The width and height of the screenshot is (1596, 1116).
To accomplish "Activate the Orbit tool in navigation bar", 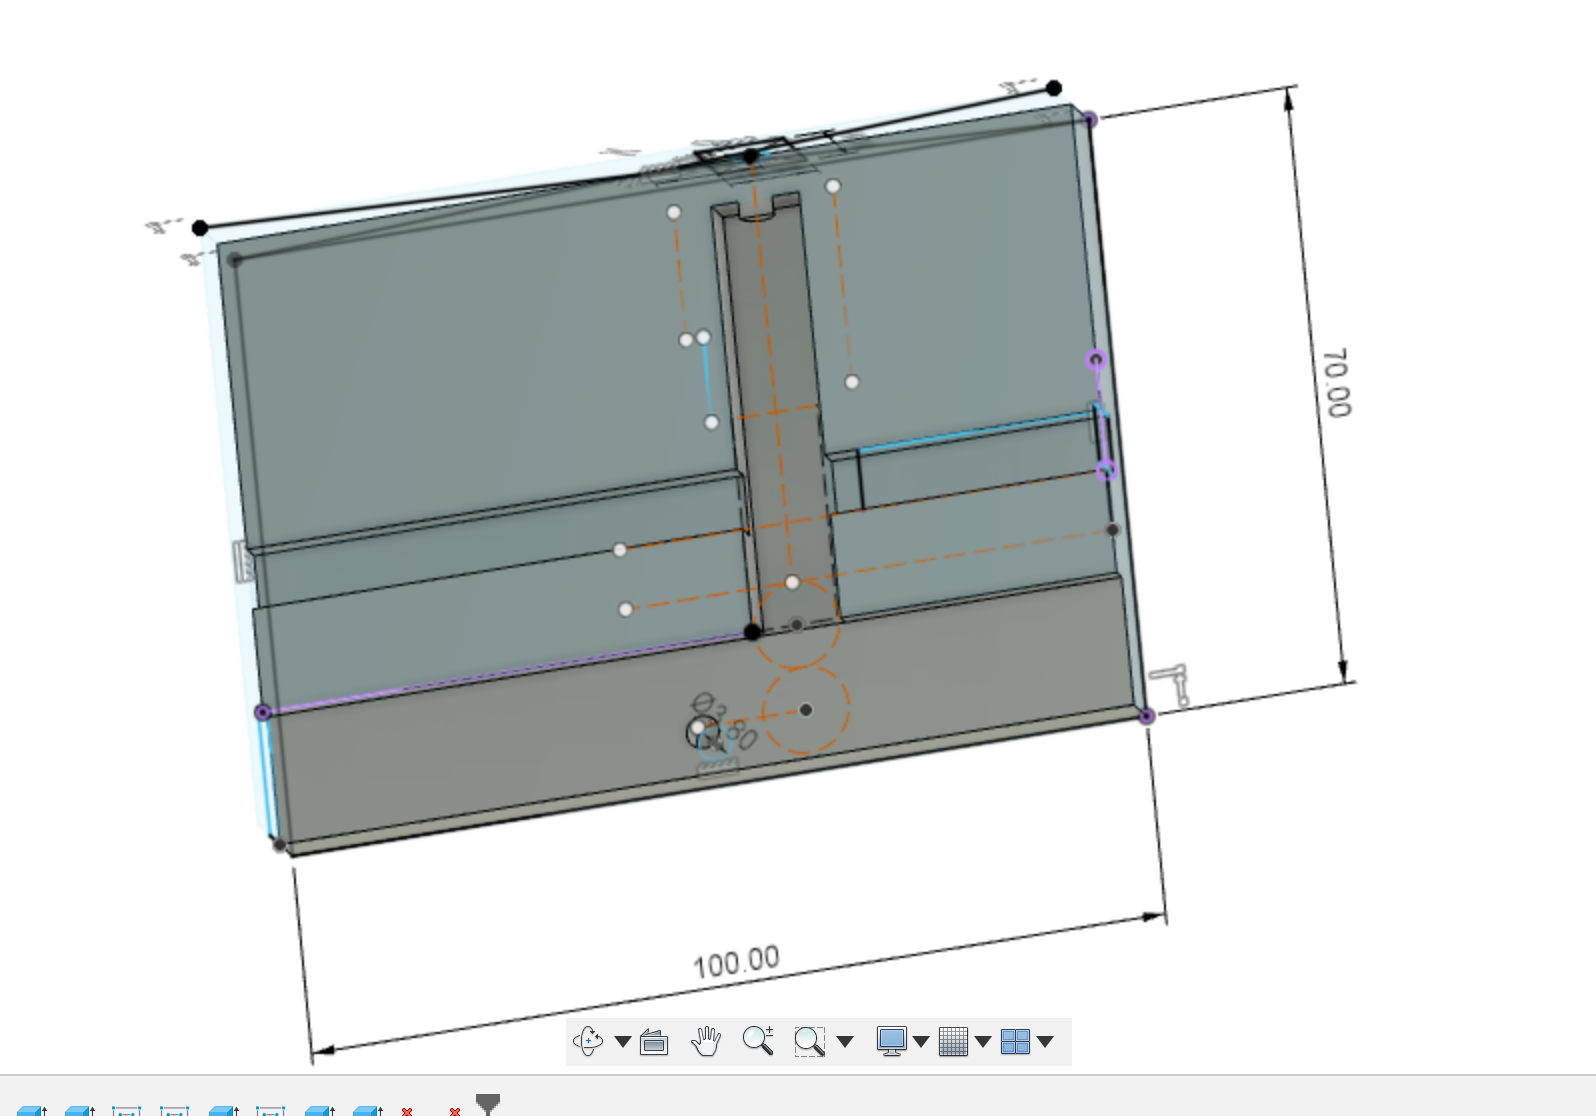I will click(588, 1042).
